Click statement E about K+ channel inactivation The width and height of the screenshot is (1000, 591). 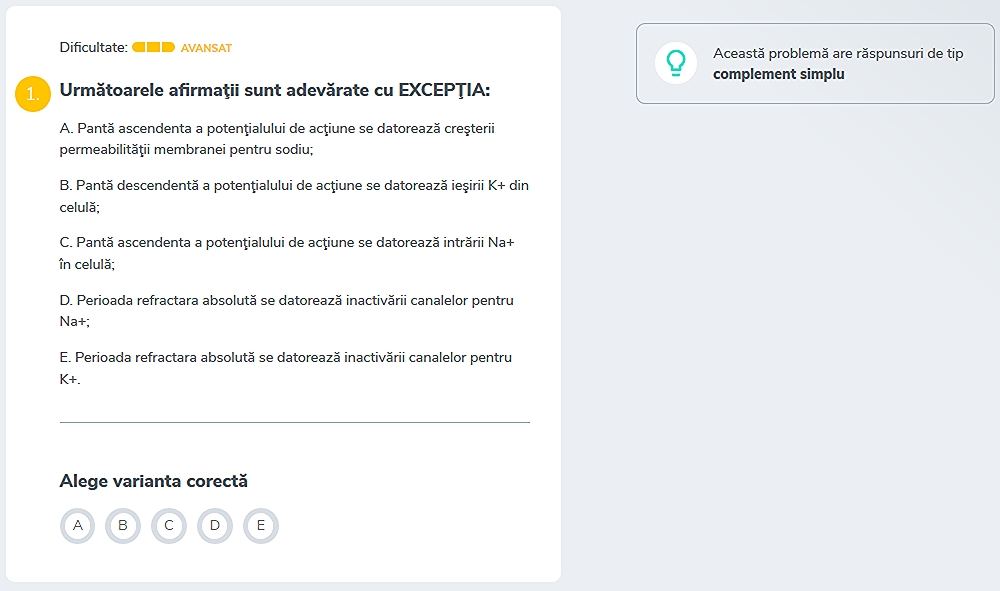(x=286, y=368)
